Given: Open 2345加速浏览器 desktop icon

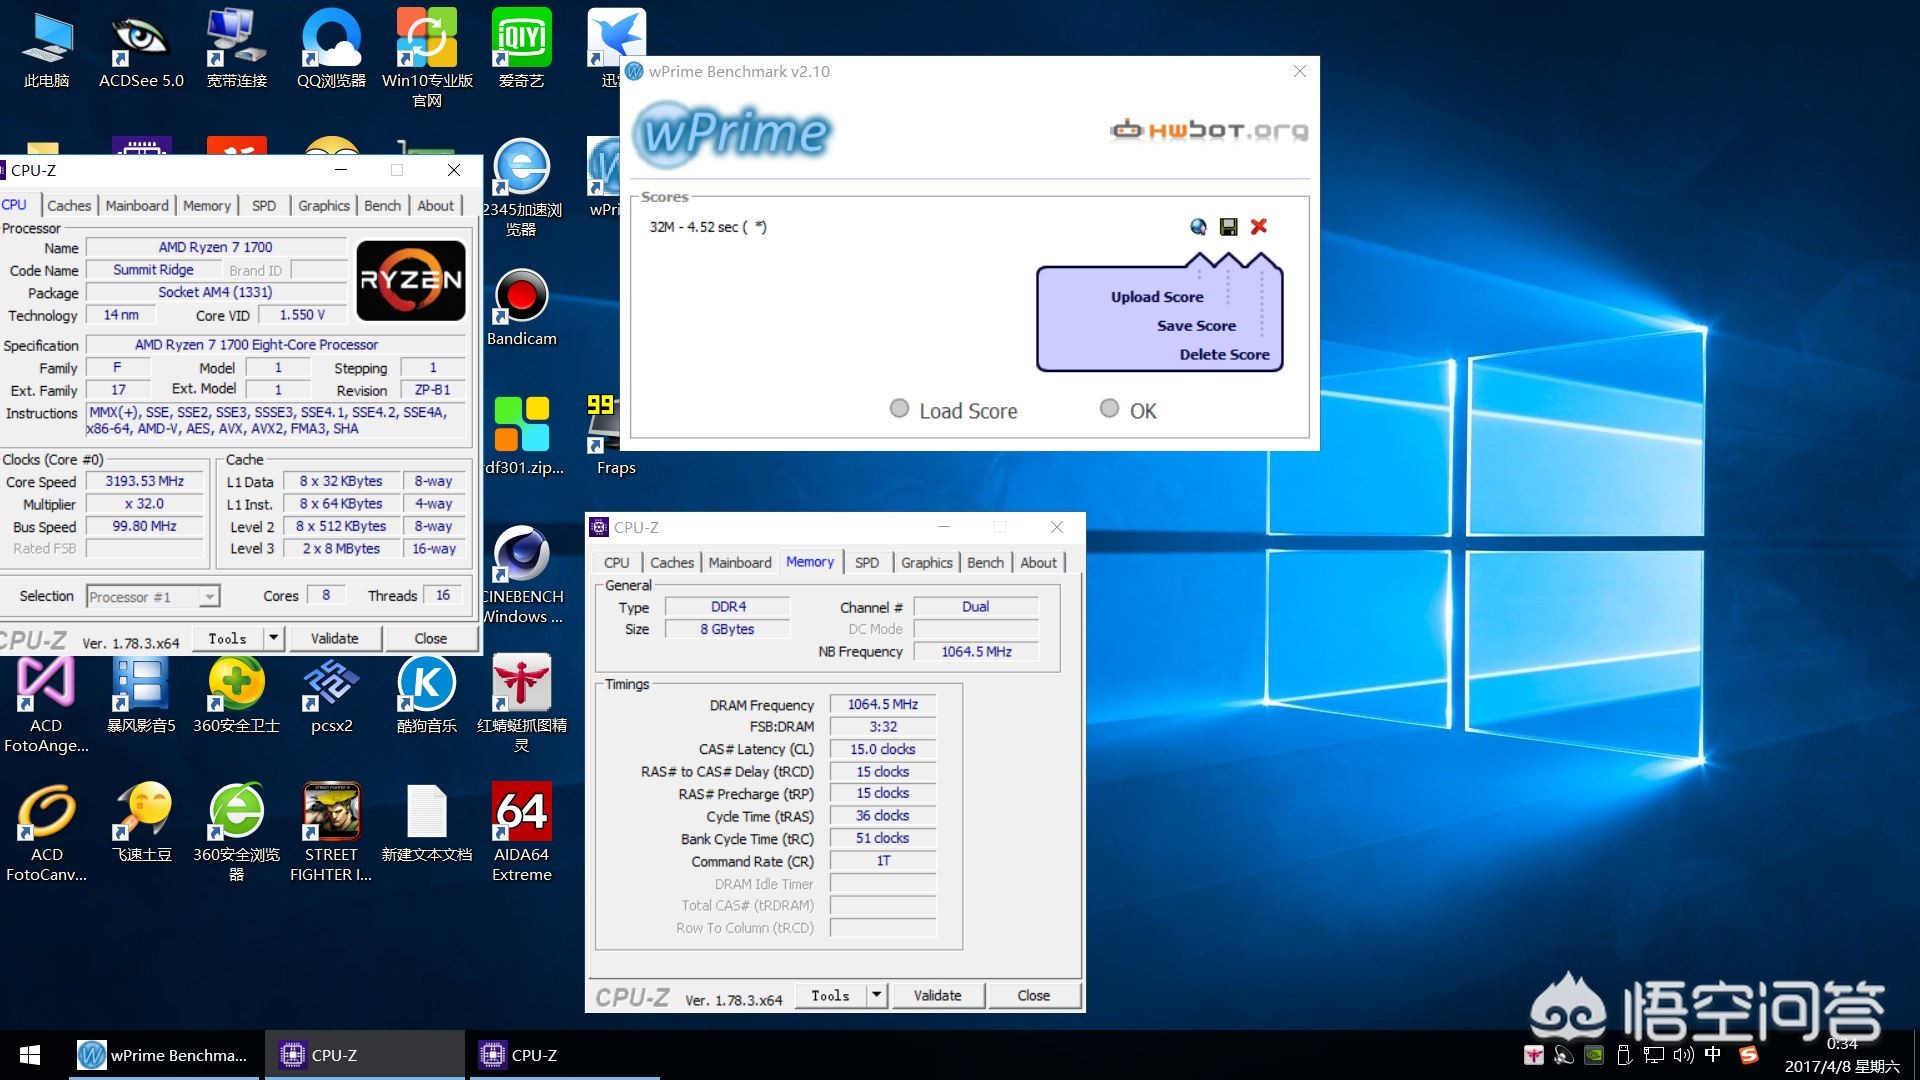Looking at the screenshot, I should point(521,187).
